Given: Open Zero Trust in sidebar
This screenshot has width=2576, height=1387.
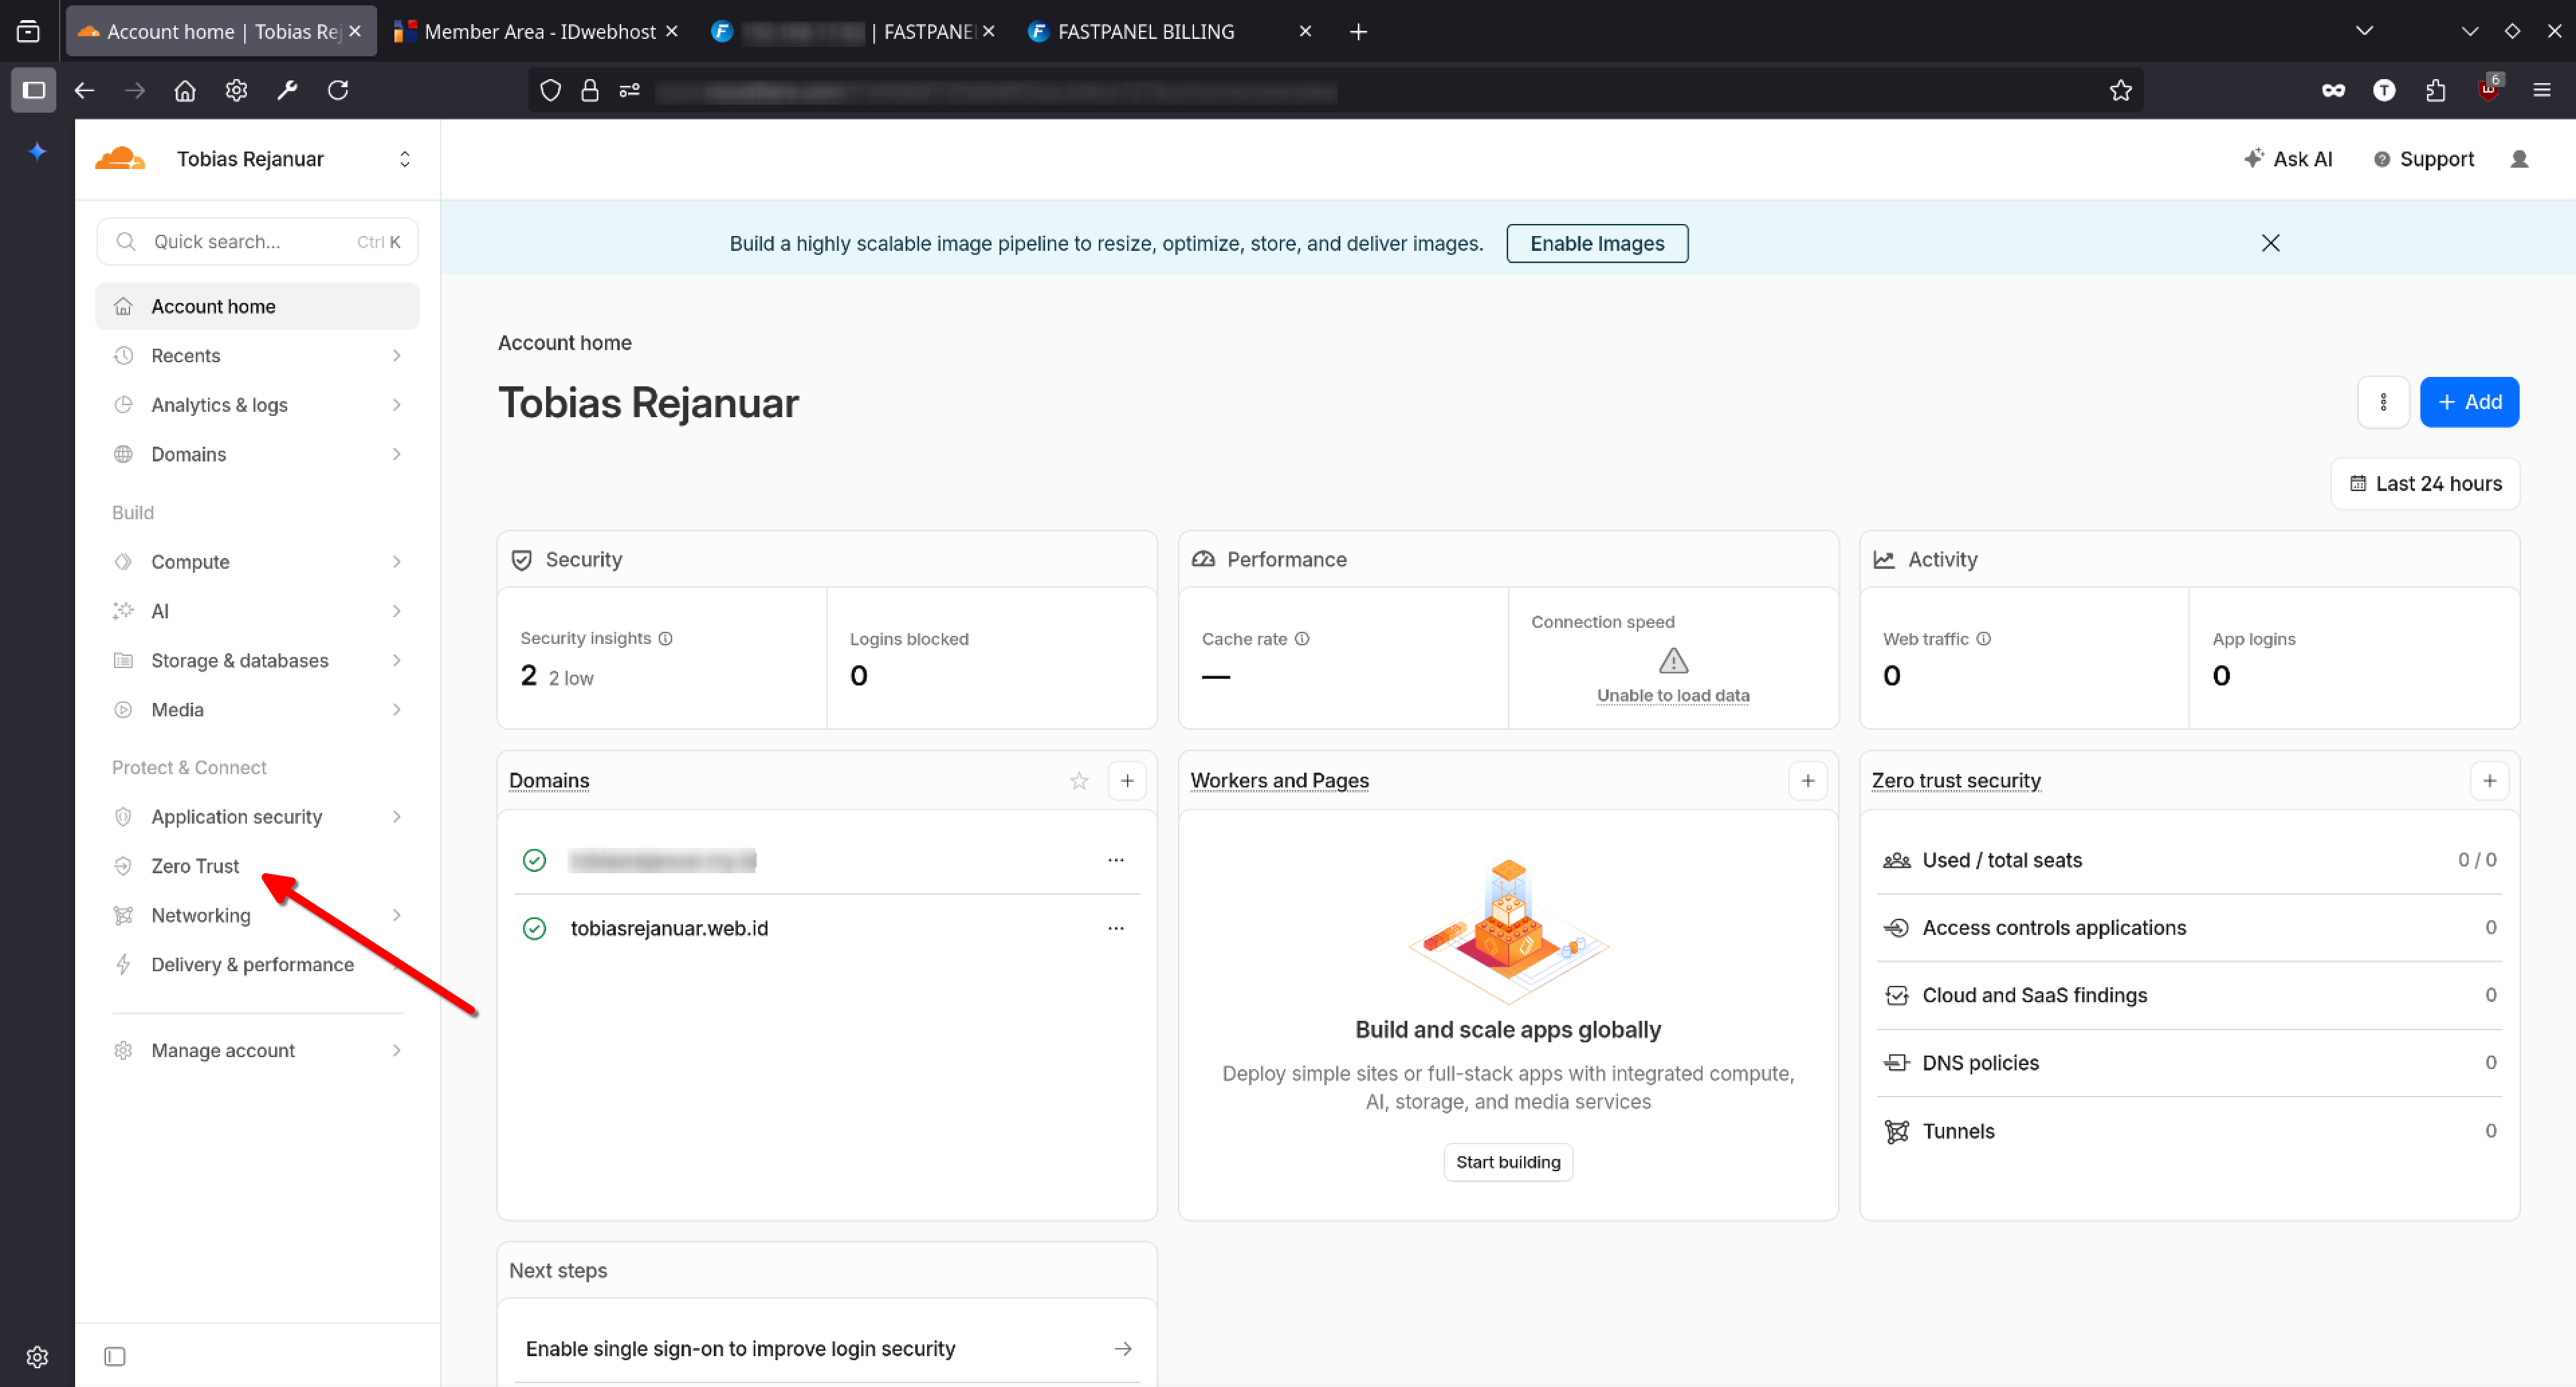Looking at the screenshot, I should [x=195, y=865].
